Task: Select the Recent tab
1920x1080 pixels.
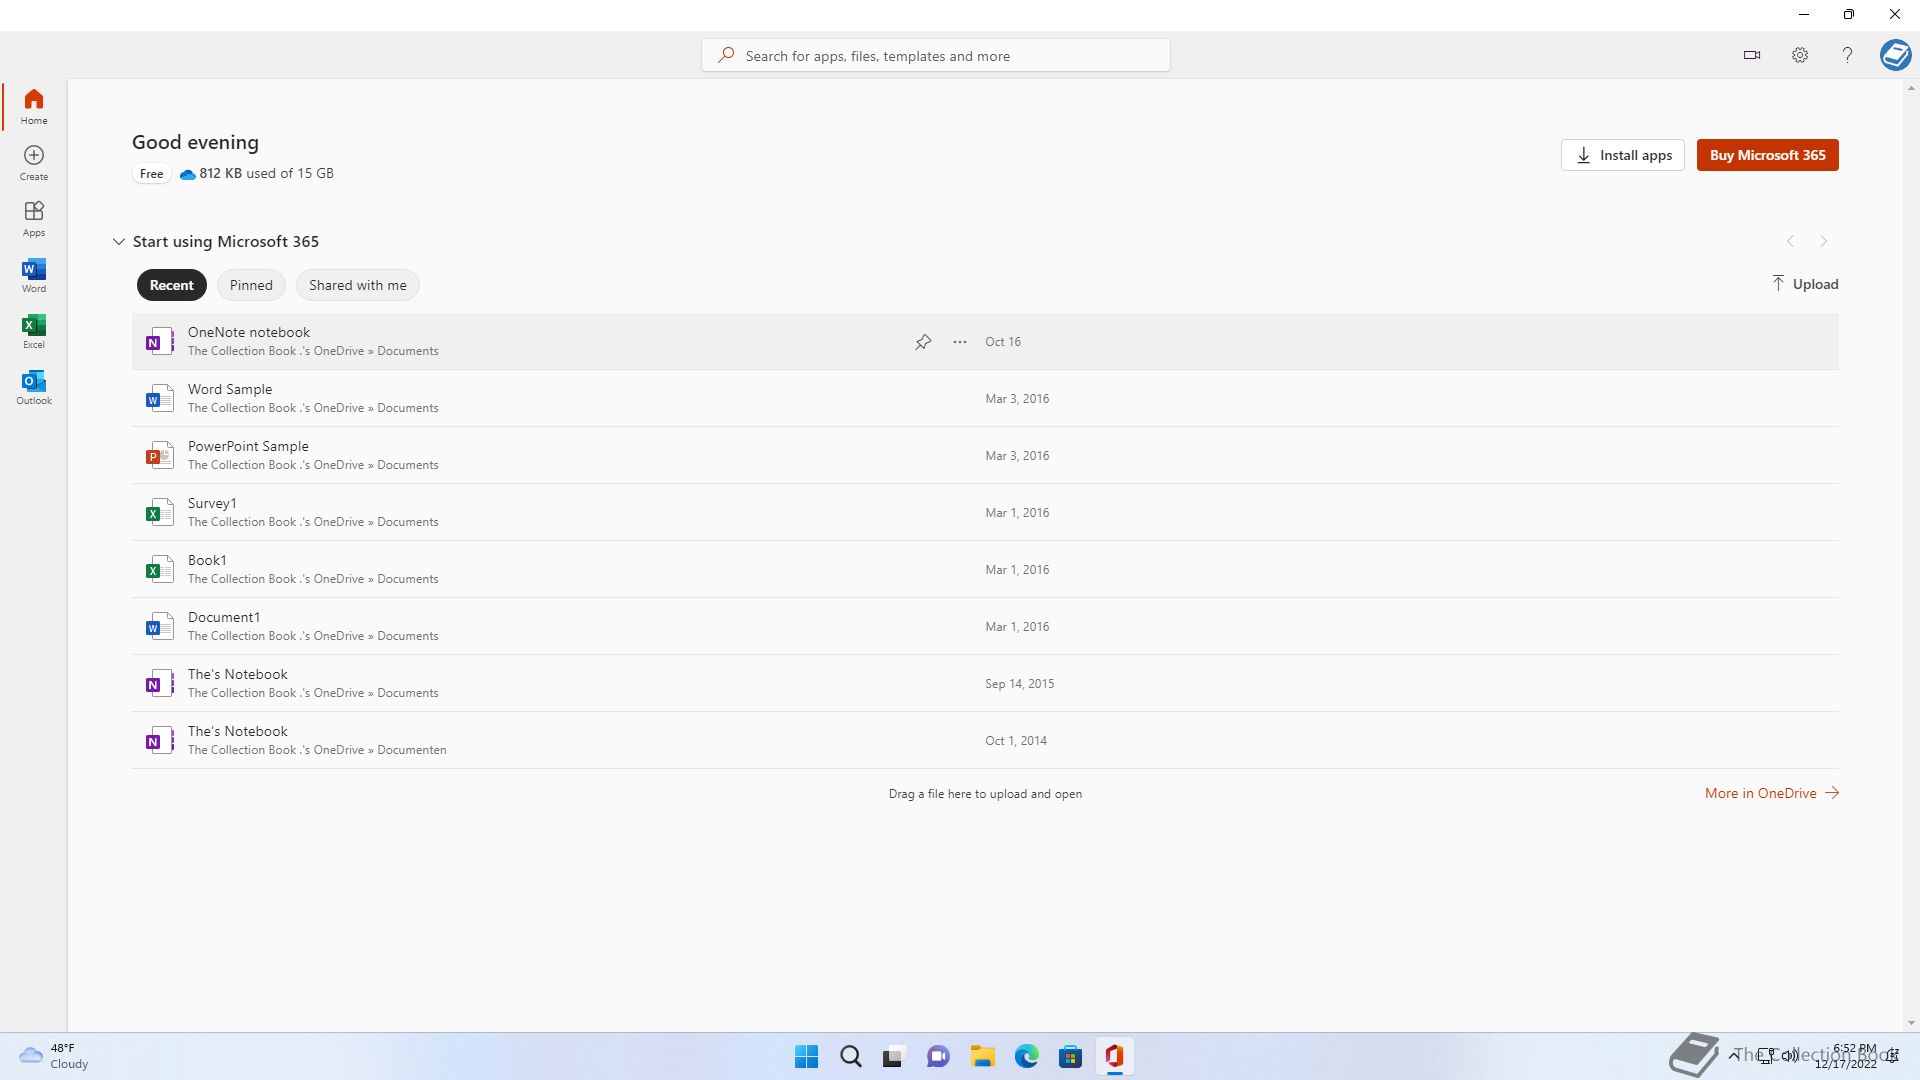Action: (172, 285)
